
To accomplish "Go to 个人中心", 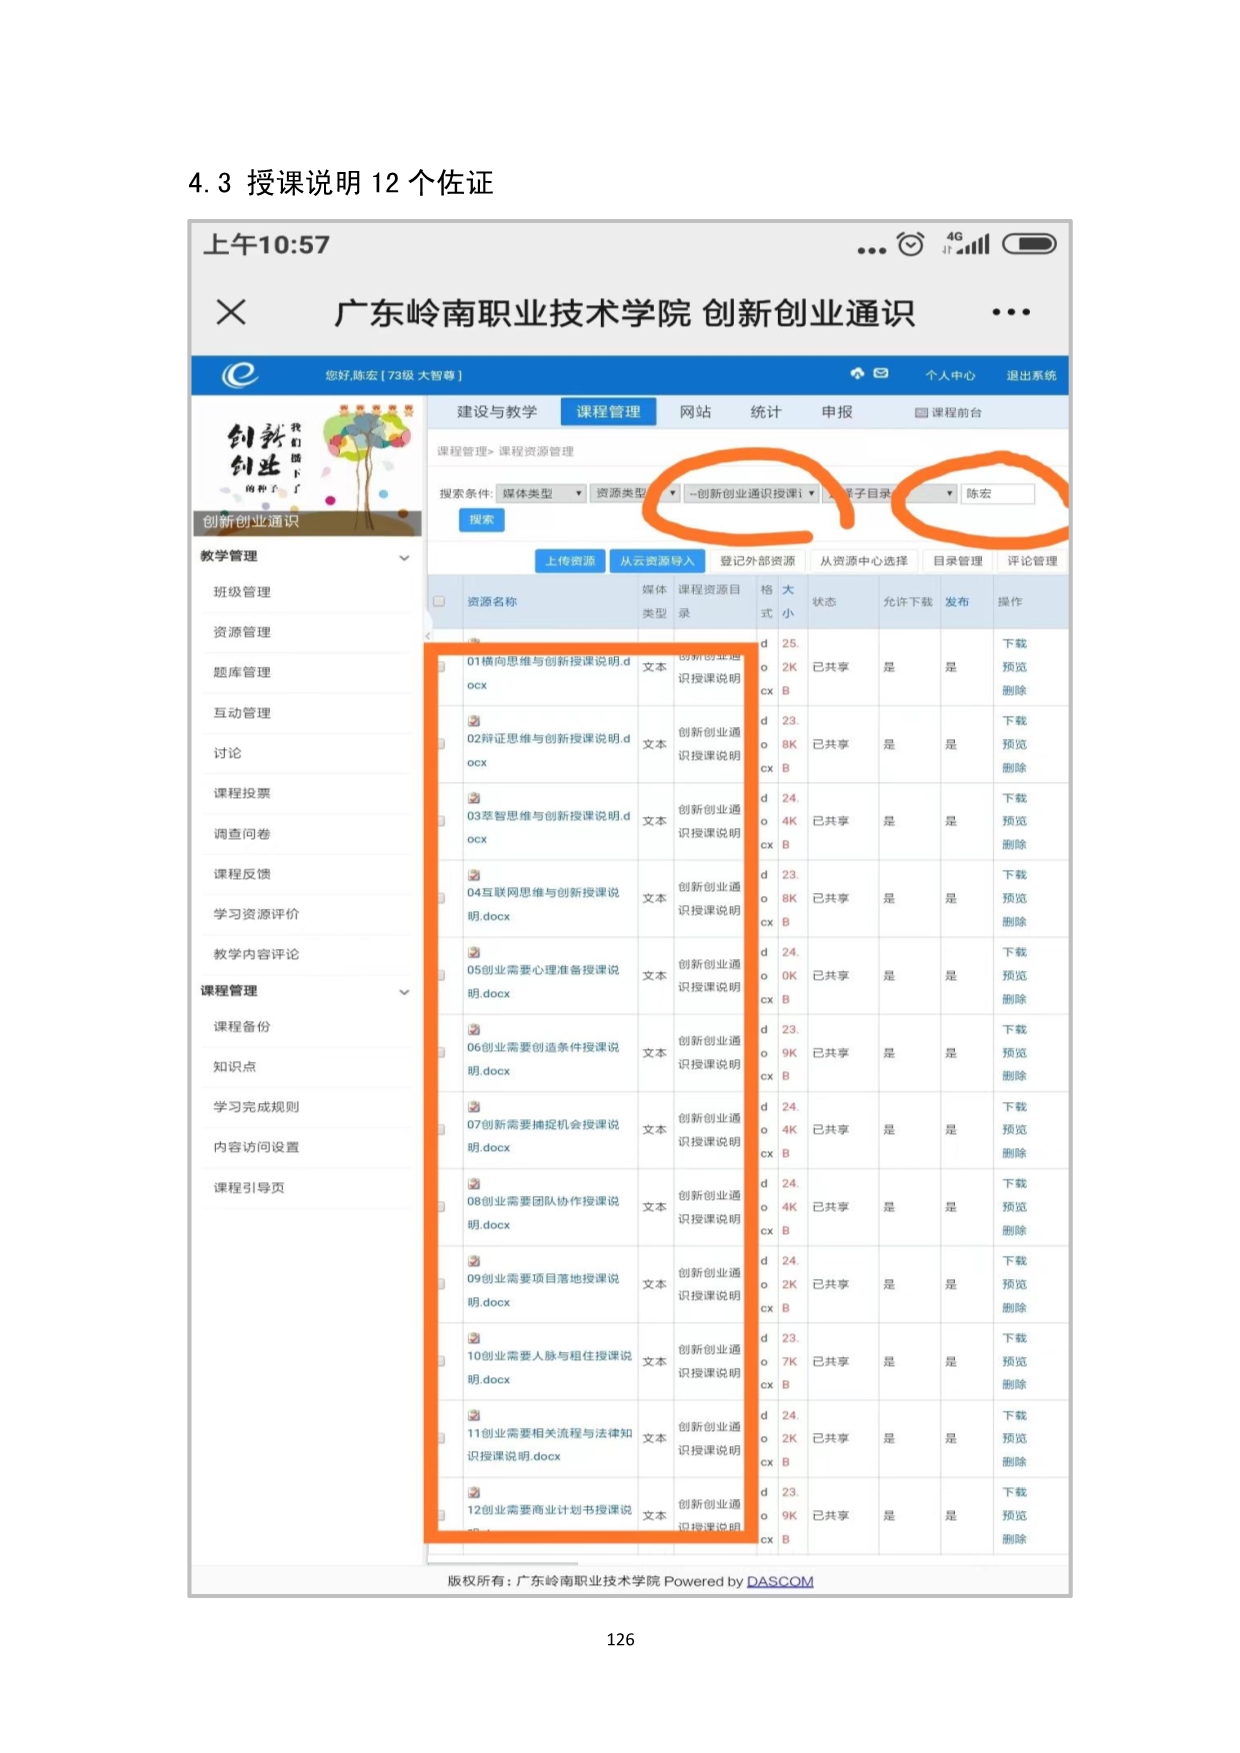I will (x=950, y=375).
